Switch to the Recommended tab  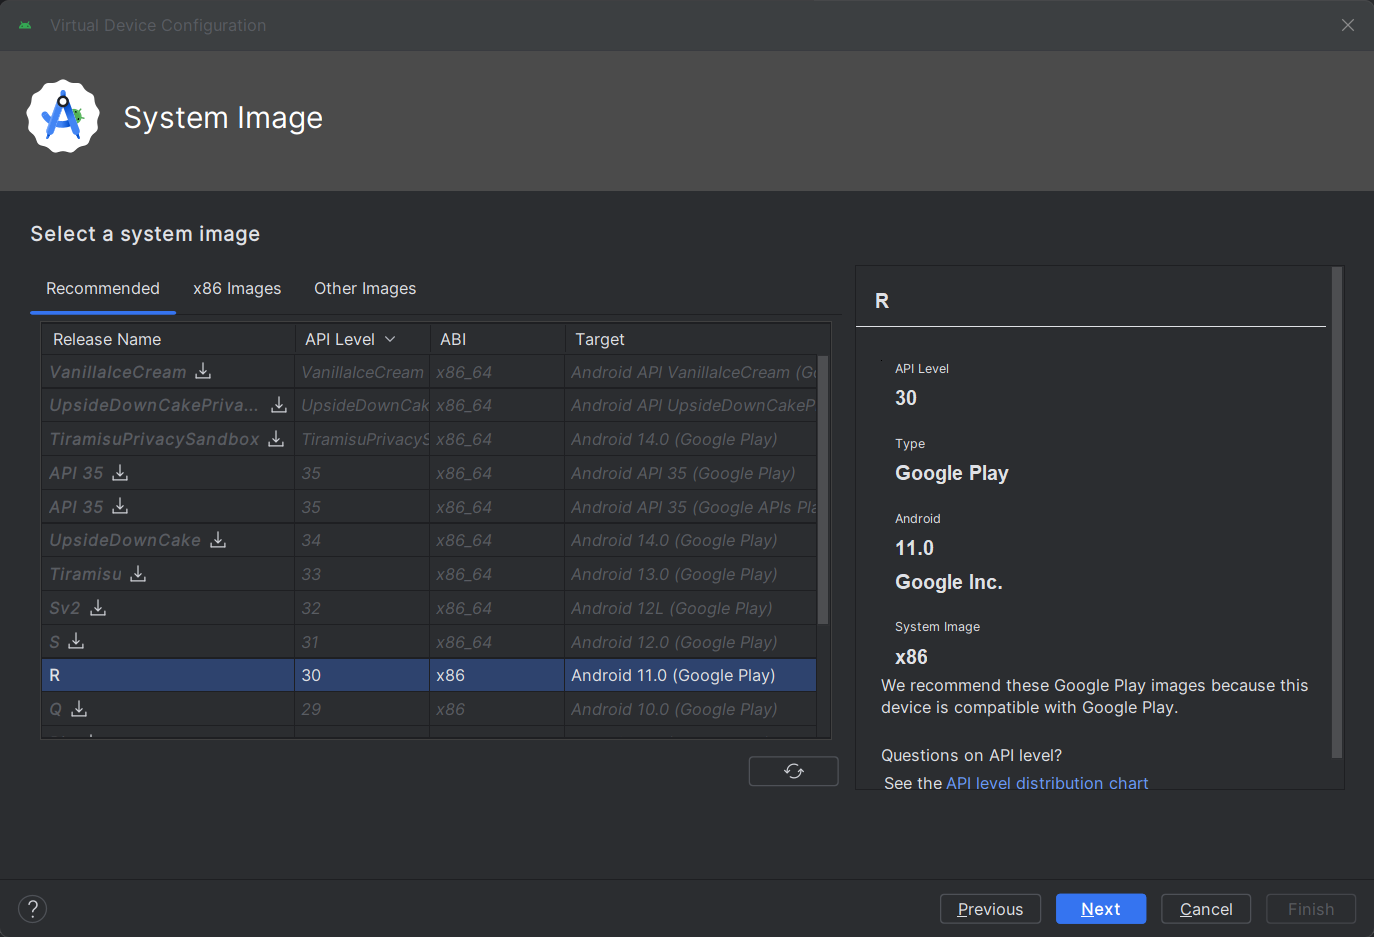coord(103,288)
